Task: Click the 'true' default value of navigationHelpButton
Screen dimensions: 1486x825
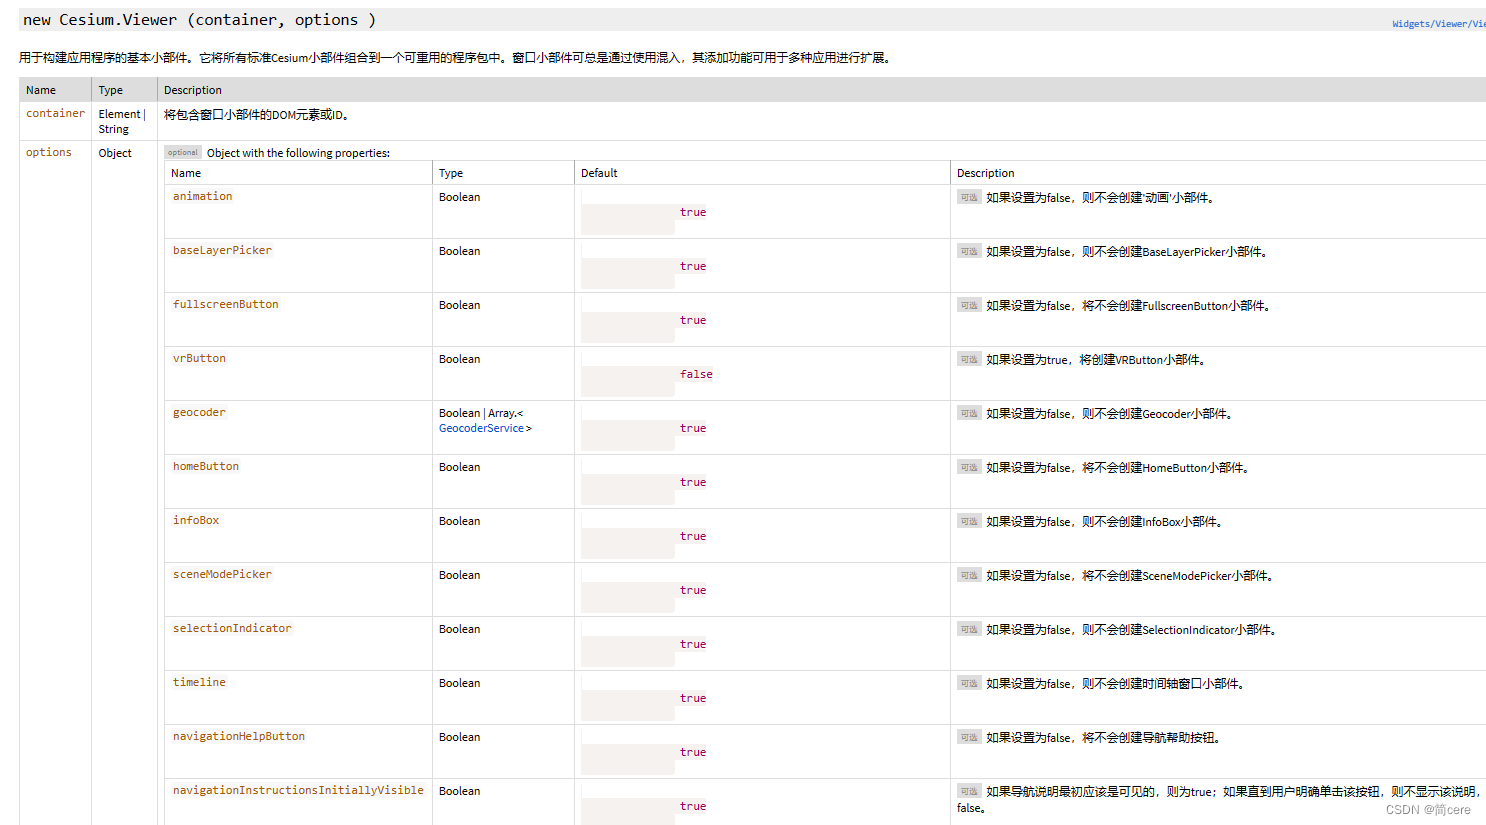Action: click(x=693, y=752)
